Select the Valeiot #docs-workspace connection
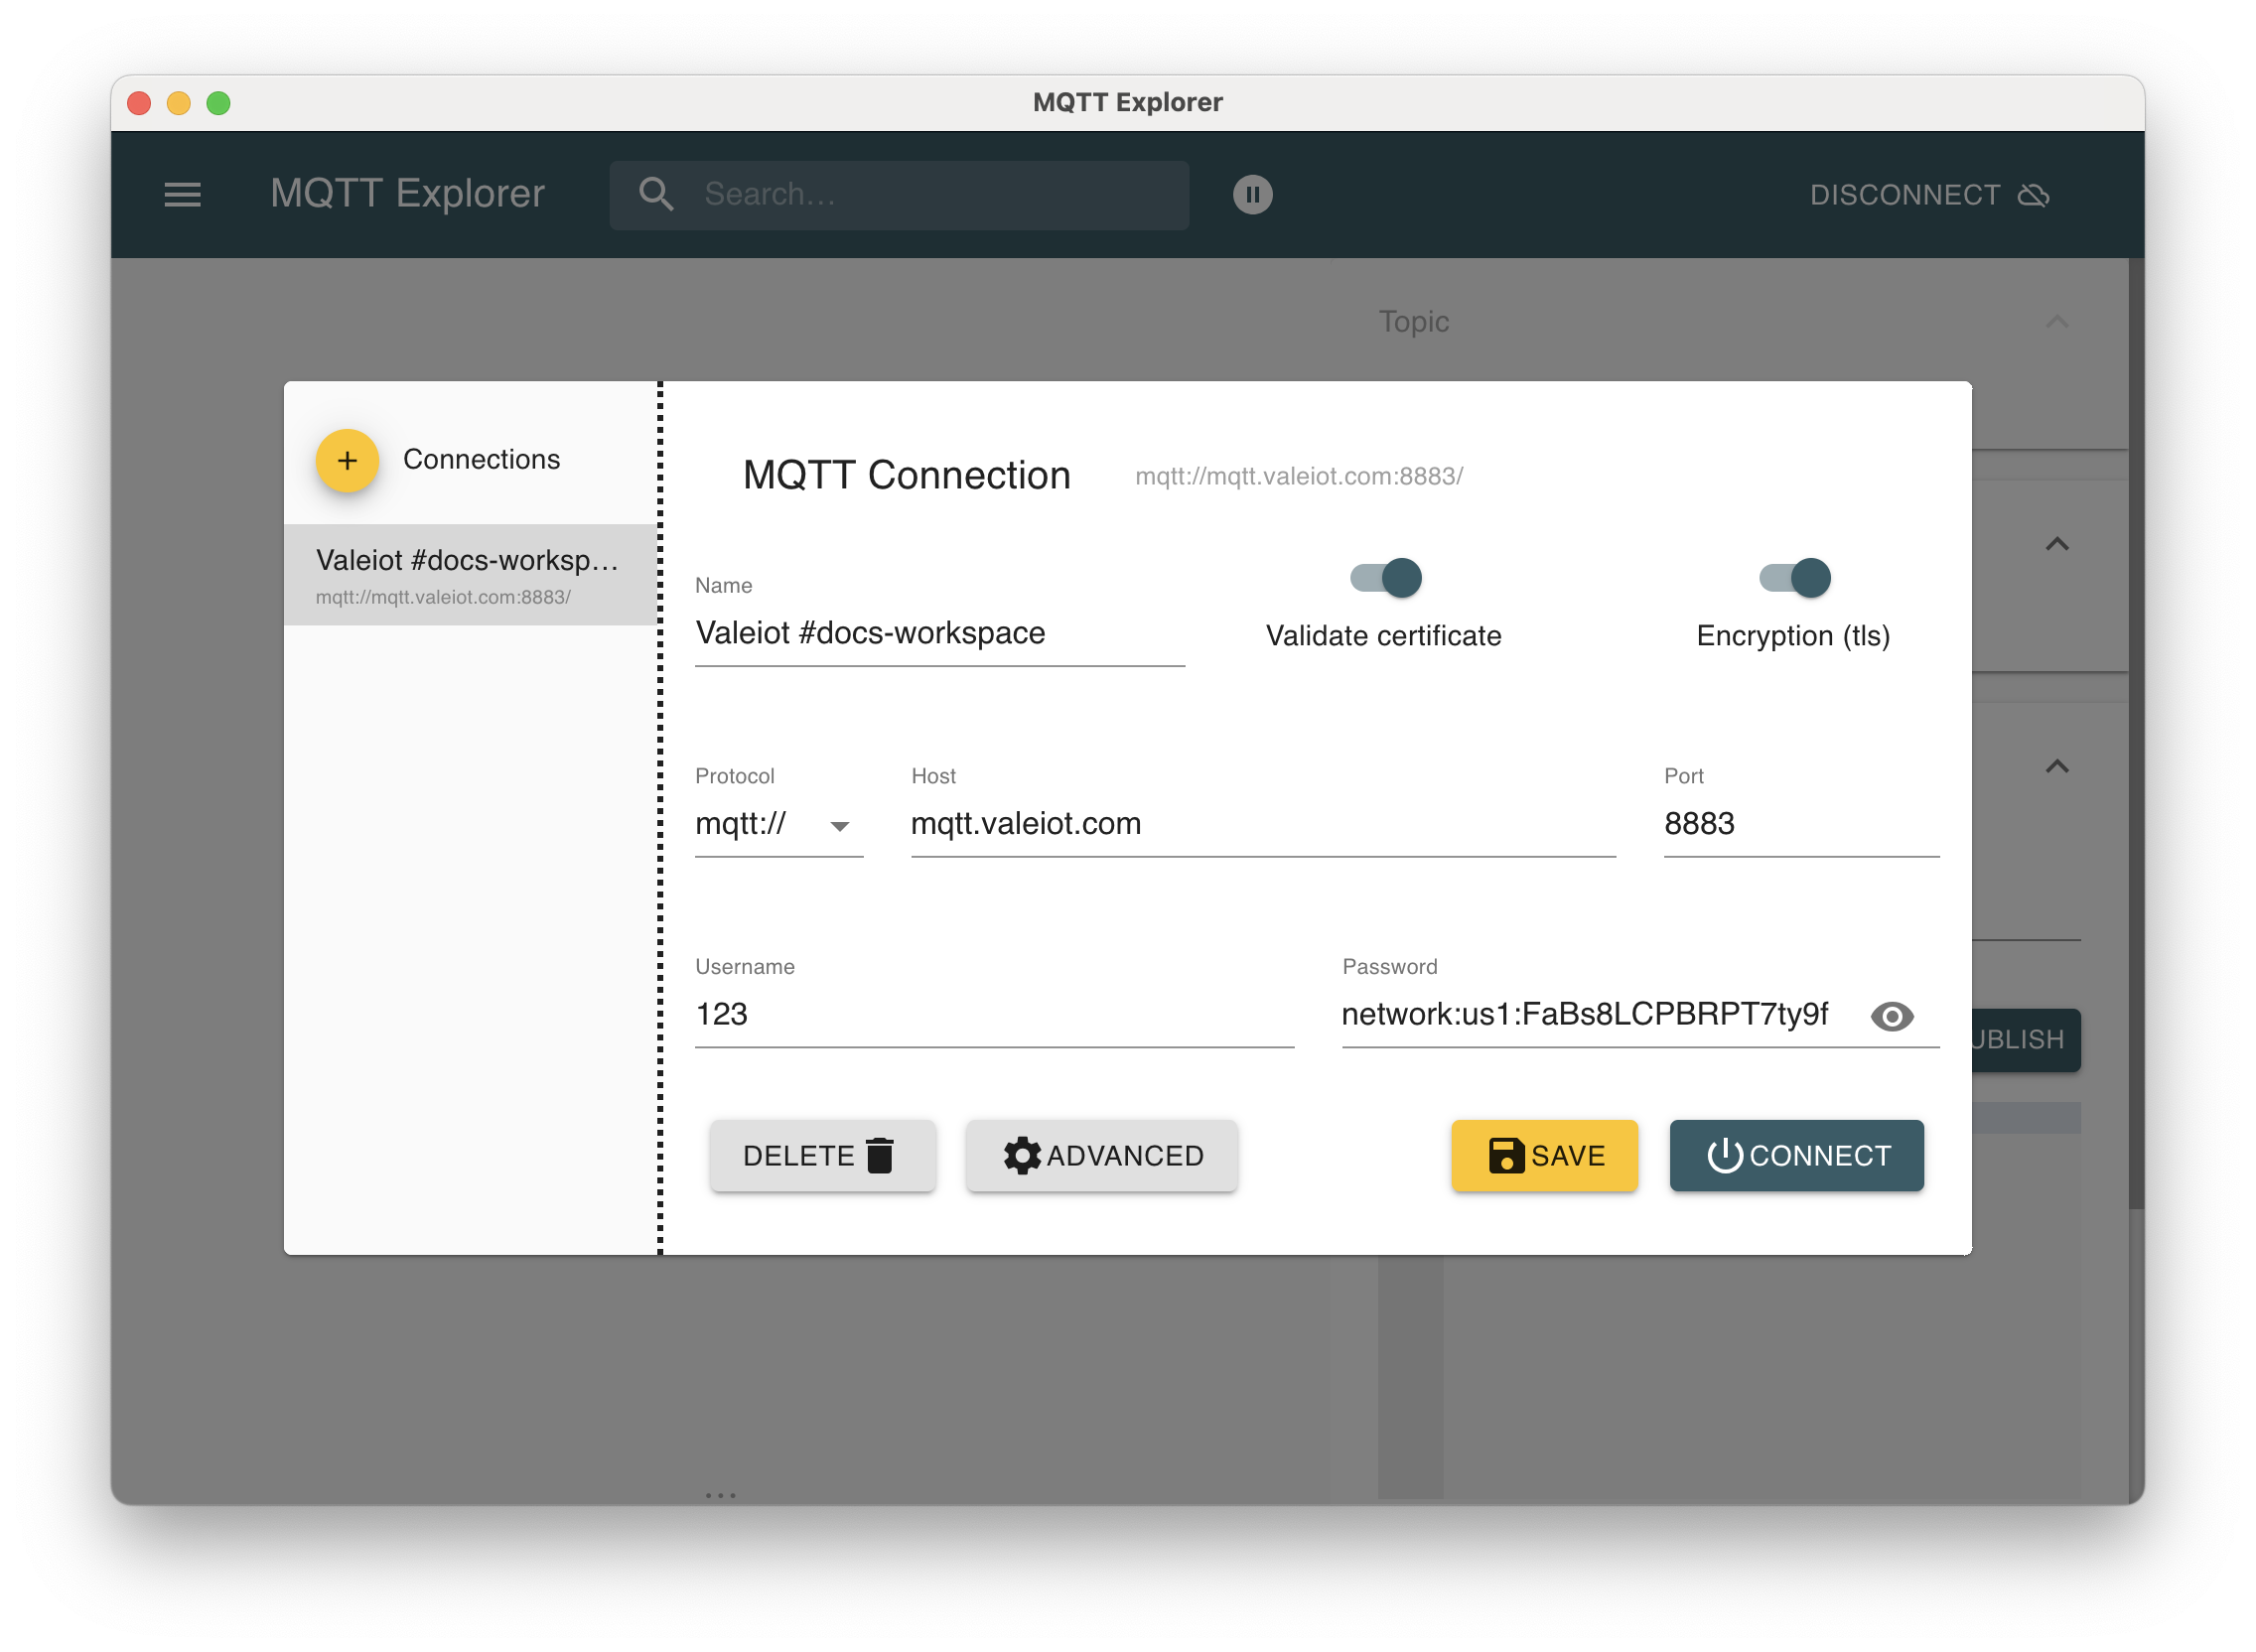The height and width of the screenshot is (1652, 2256). pyautogui.click(x=469, y=574)
